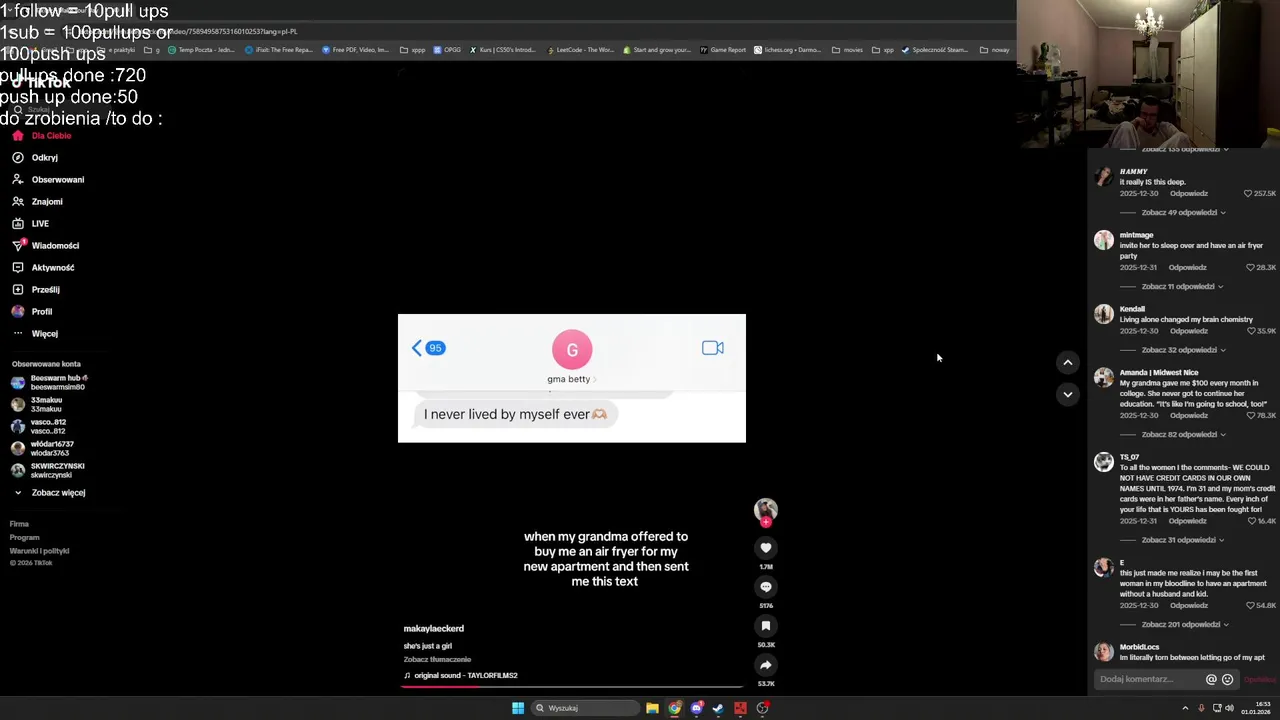Open the 33makuu followed account
This screenshot has width=1280, height=720.
[x=37, y=405]
